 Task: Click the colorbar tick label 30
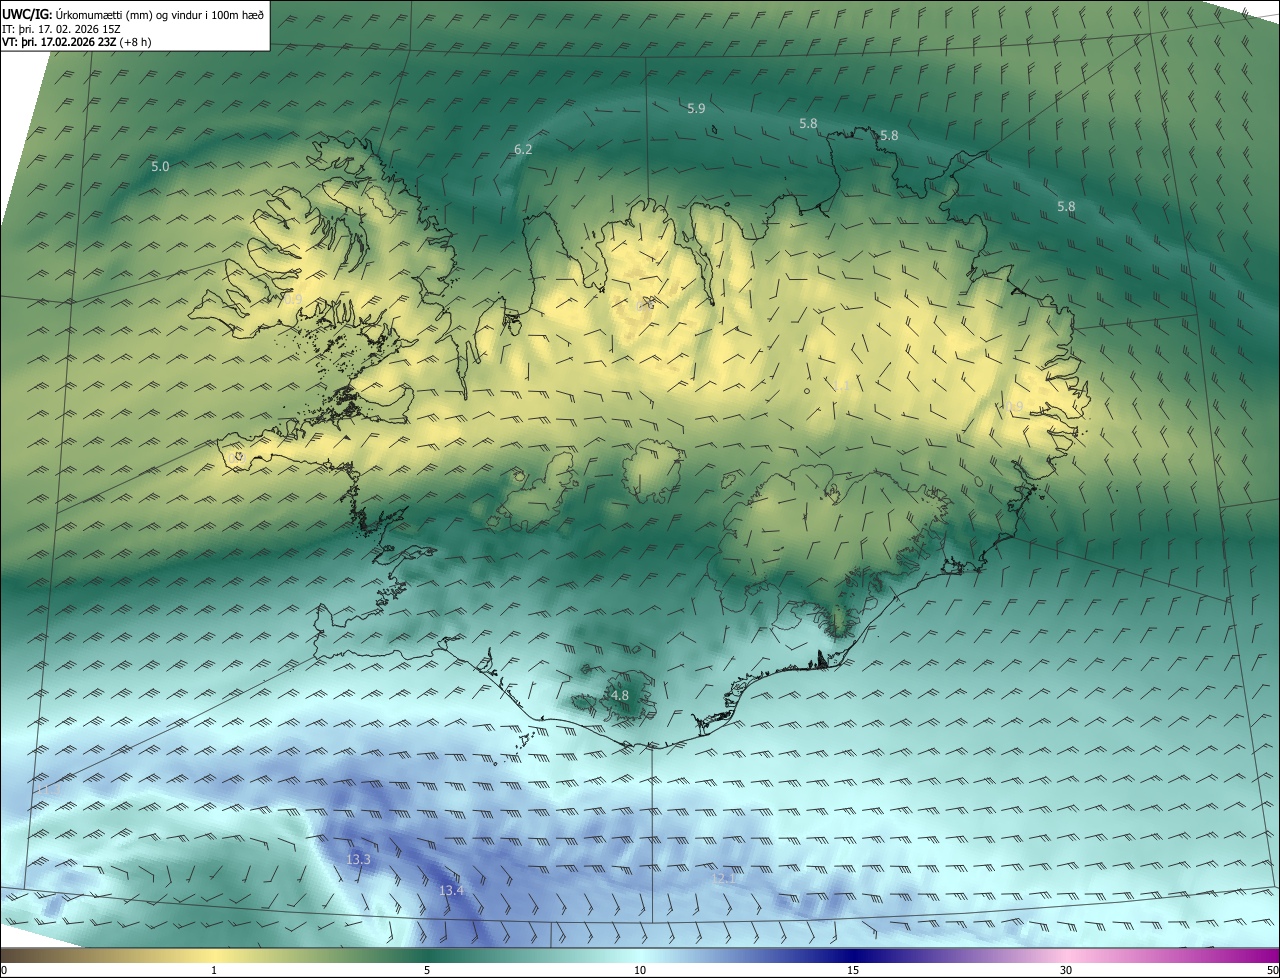[1066, 970]
